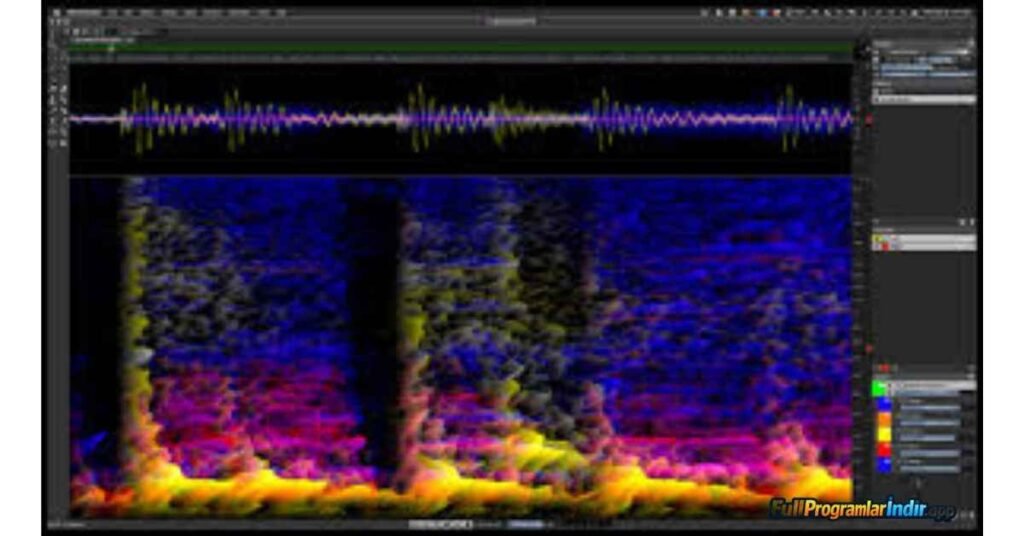The width and height of the screenshot is (1024, 536).
Task: Choose the blue swatch directly below the red one
Action: (884, 465)
